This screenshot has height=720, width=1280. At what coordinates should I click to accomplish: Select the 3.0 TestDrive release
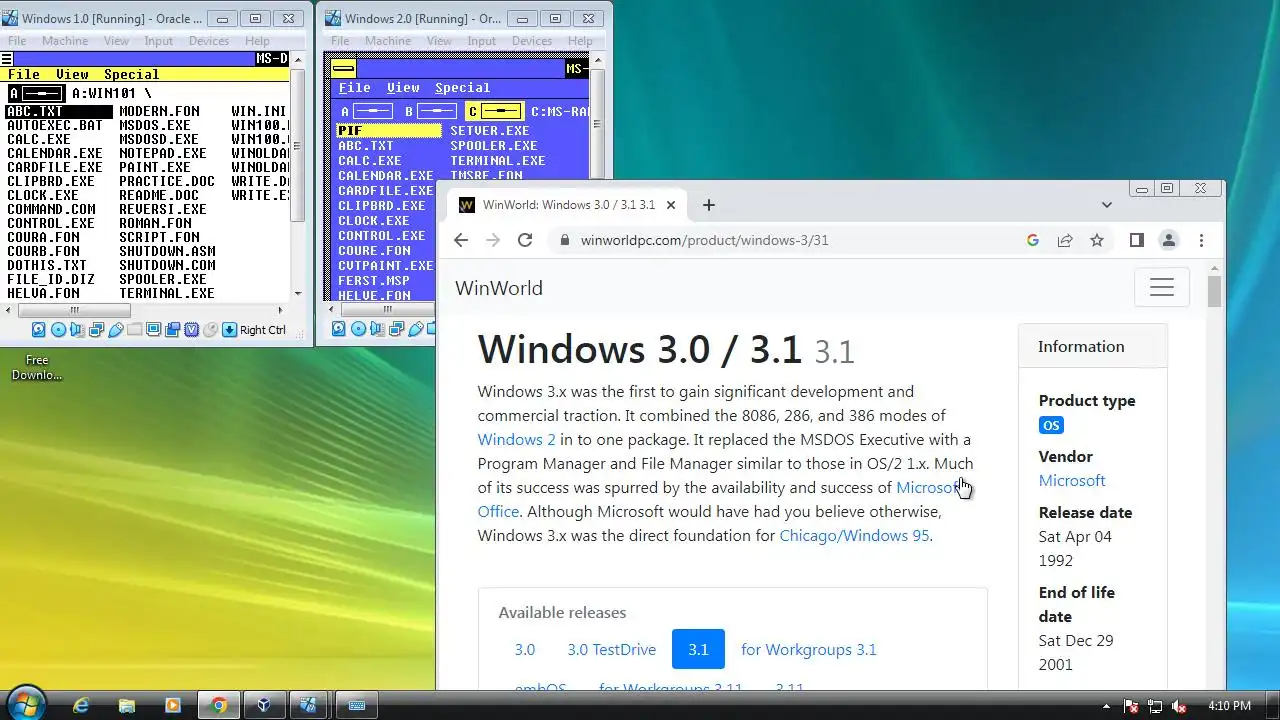[x=612, y=649]
